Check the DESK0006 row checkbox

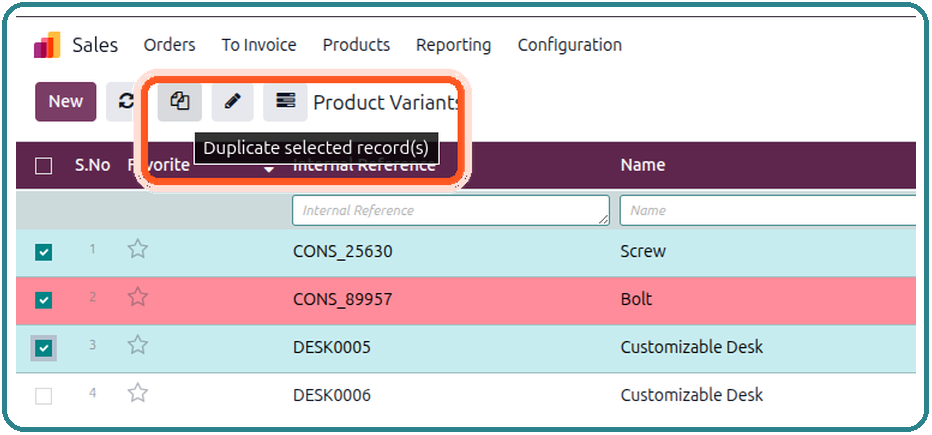pos(43,396)
